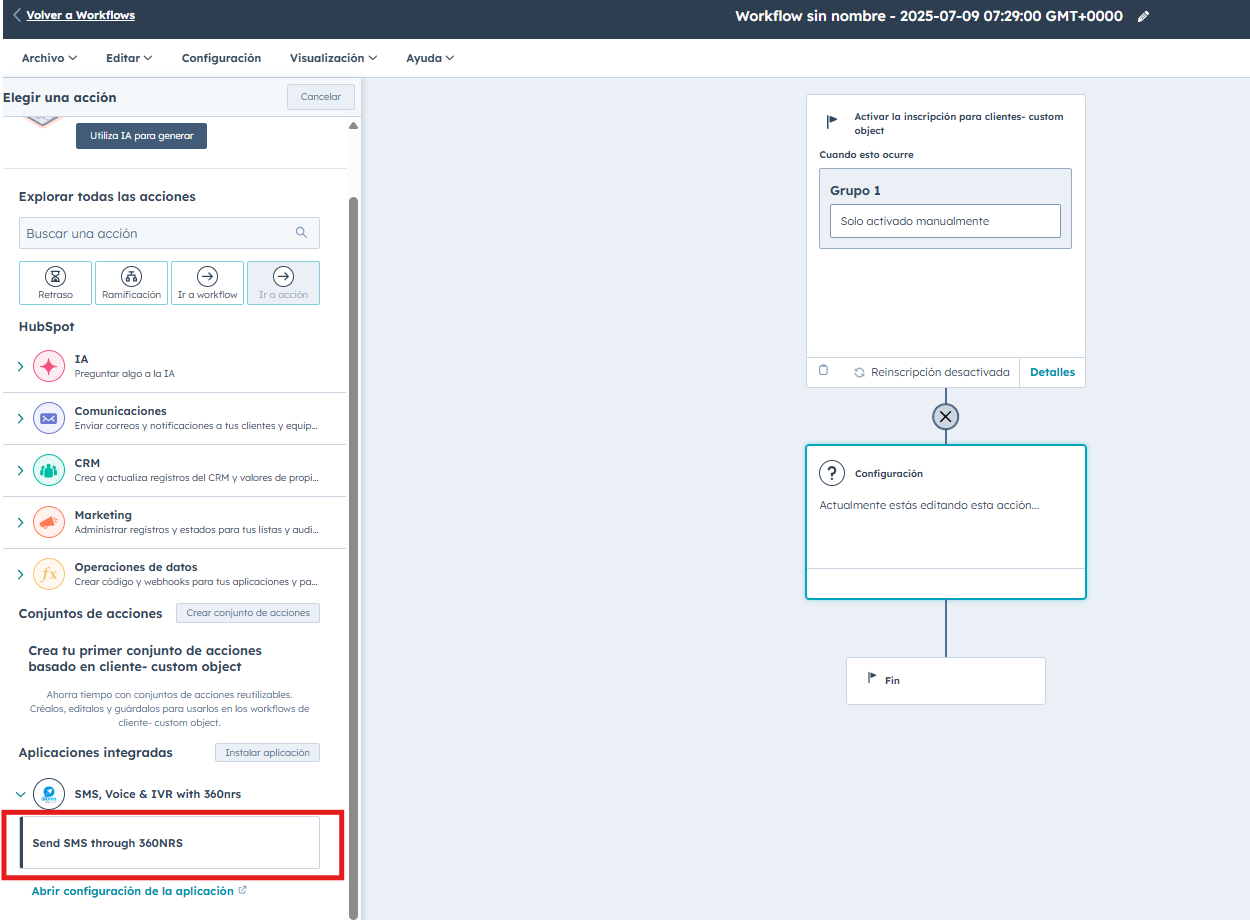Screen dimensions: 1250x920
Task: Expand the Operaciones de datos category
Action: 20,574
